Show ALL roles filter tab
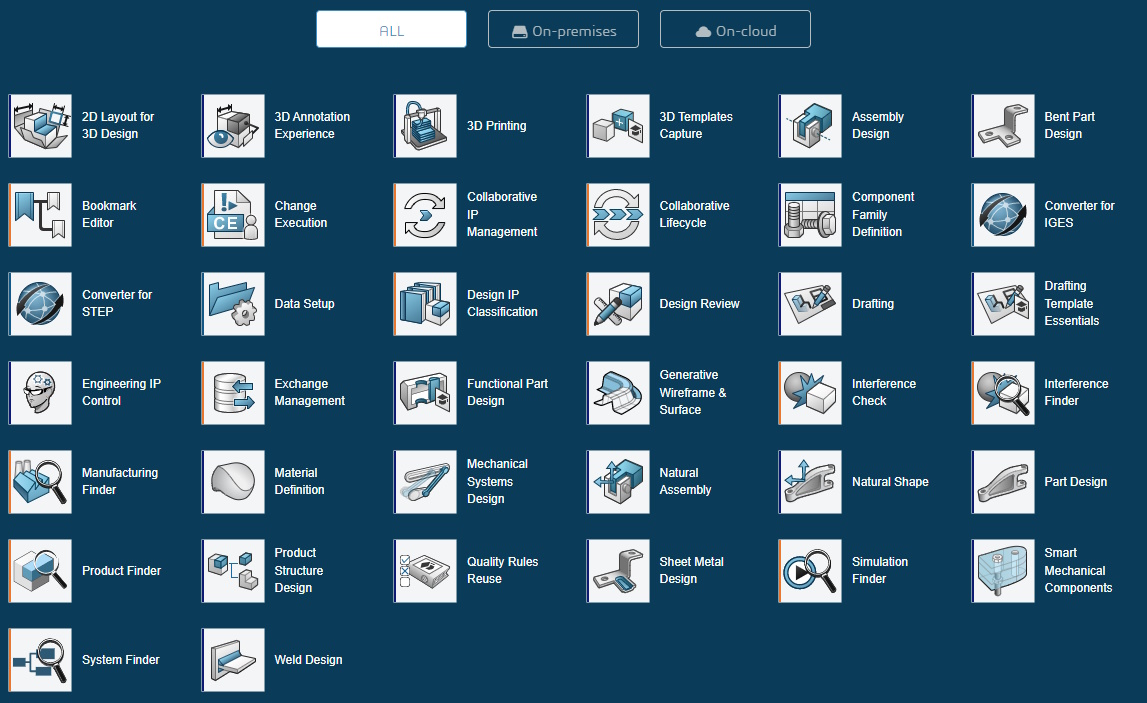The image size is (1147, 703). (x=391, y=30)
